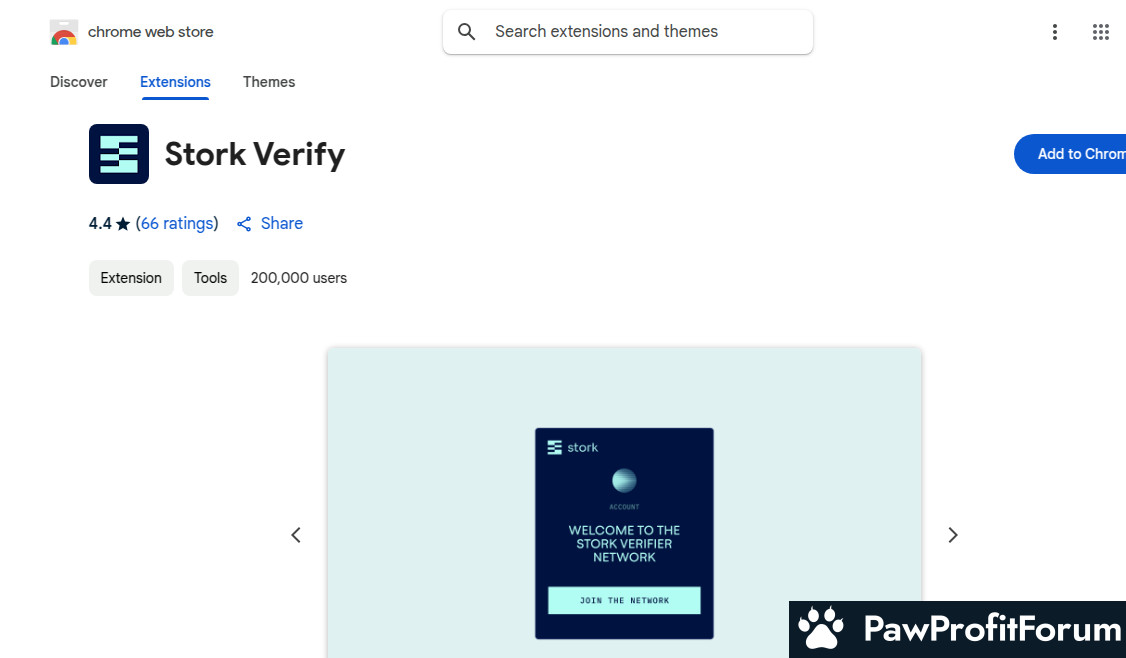
Task: Focus the Search extensions and themes field
Action: tap(640, 32)
